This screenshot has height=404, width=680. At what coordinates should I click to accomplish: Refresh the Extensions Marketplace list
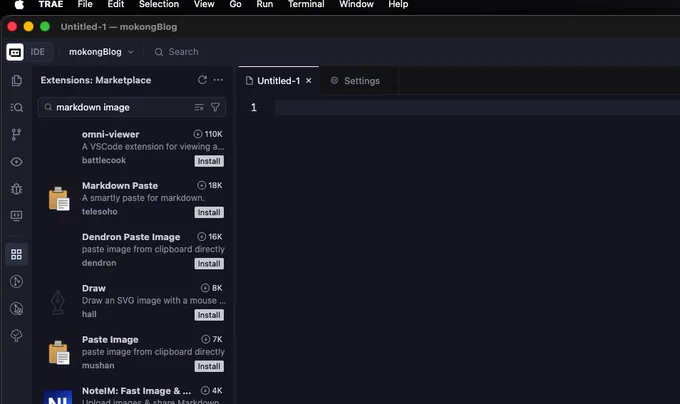click(202, 80)
